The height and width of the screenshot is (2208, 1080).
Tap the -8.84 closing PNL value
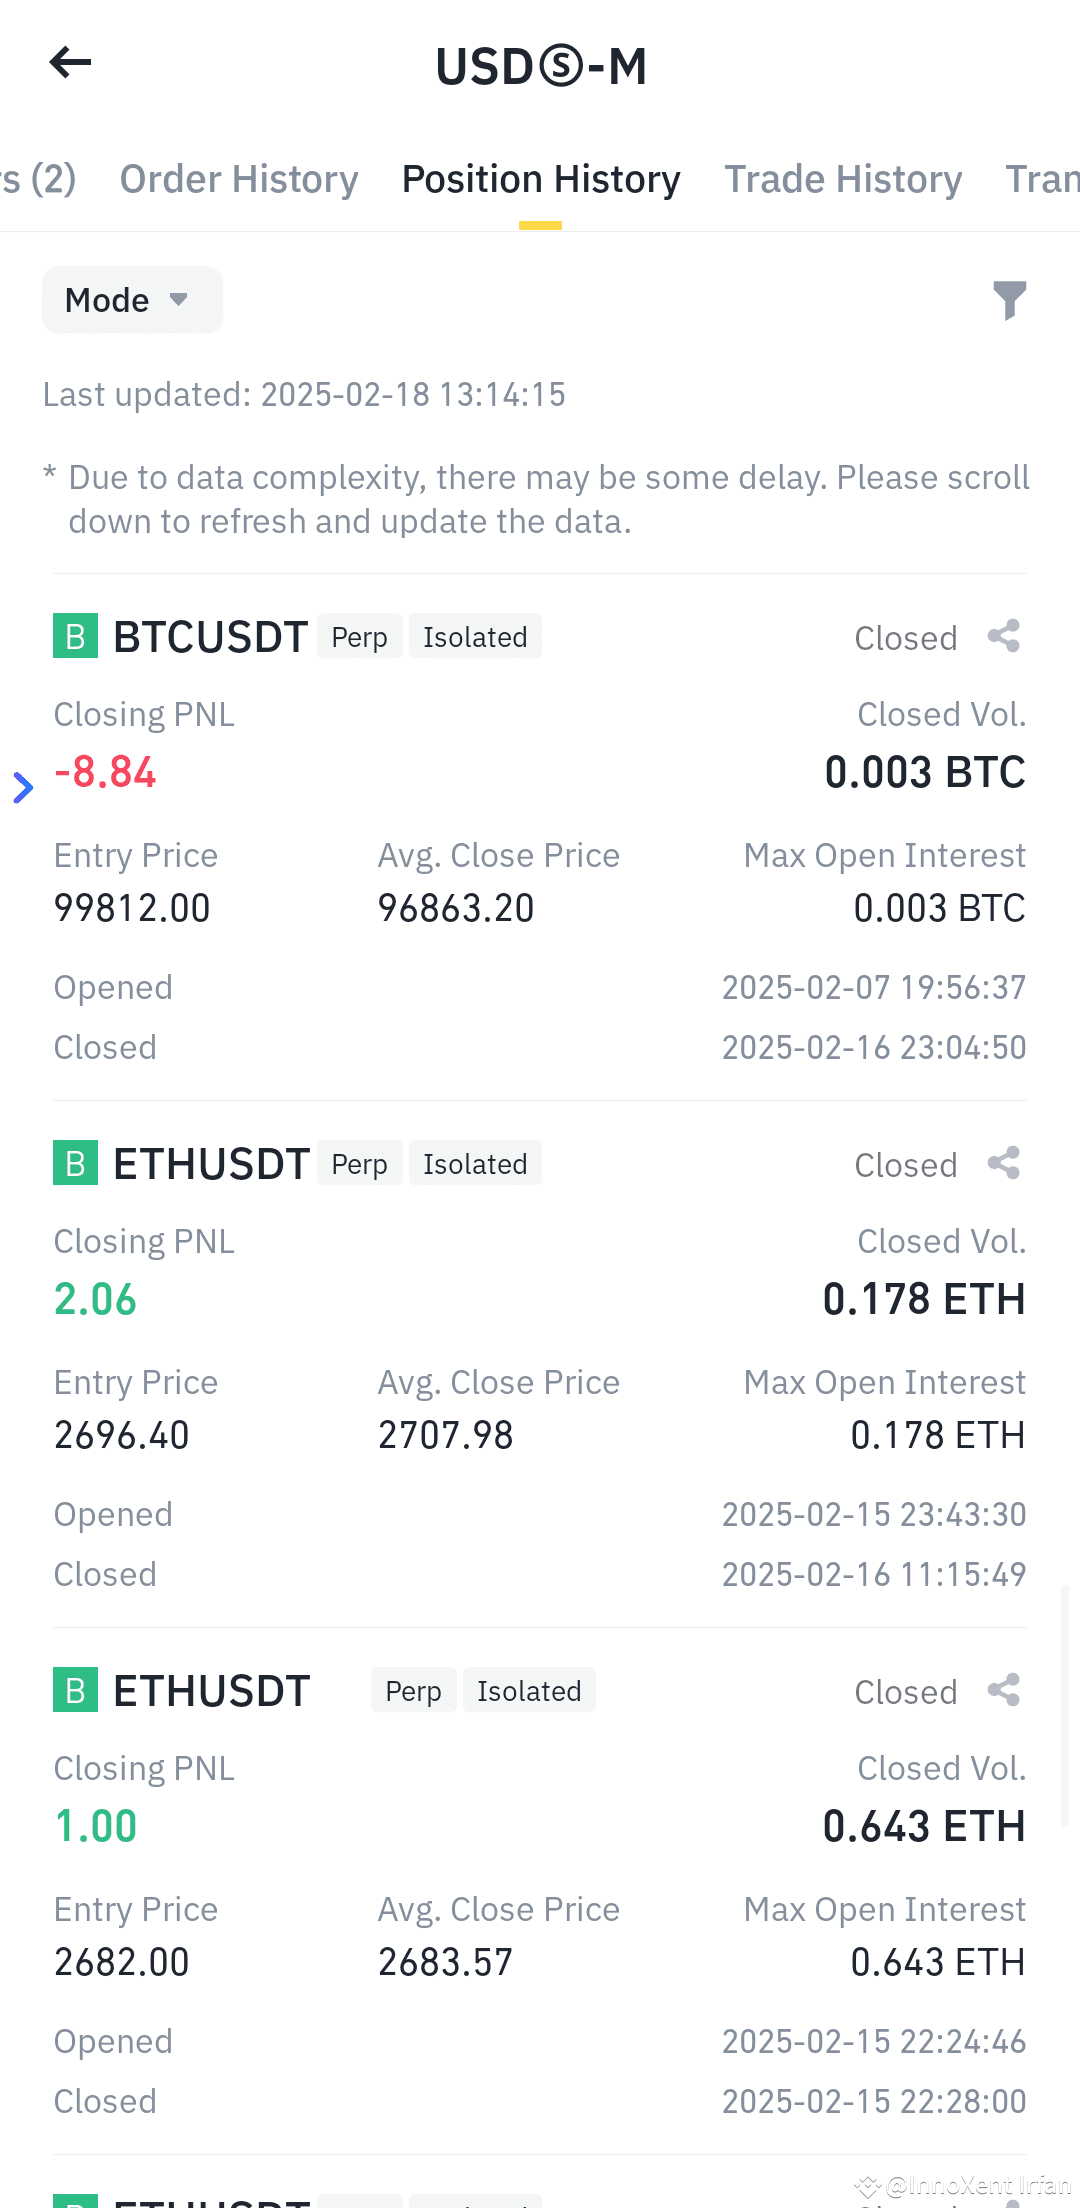(x=105, y=772)
